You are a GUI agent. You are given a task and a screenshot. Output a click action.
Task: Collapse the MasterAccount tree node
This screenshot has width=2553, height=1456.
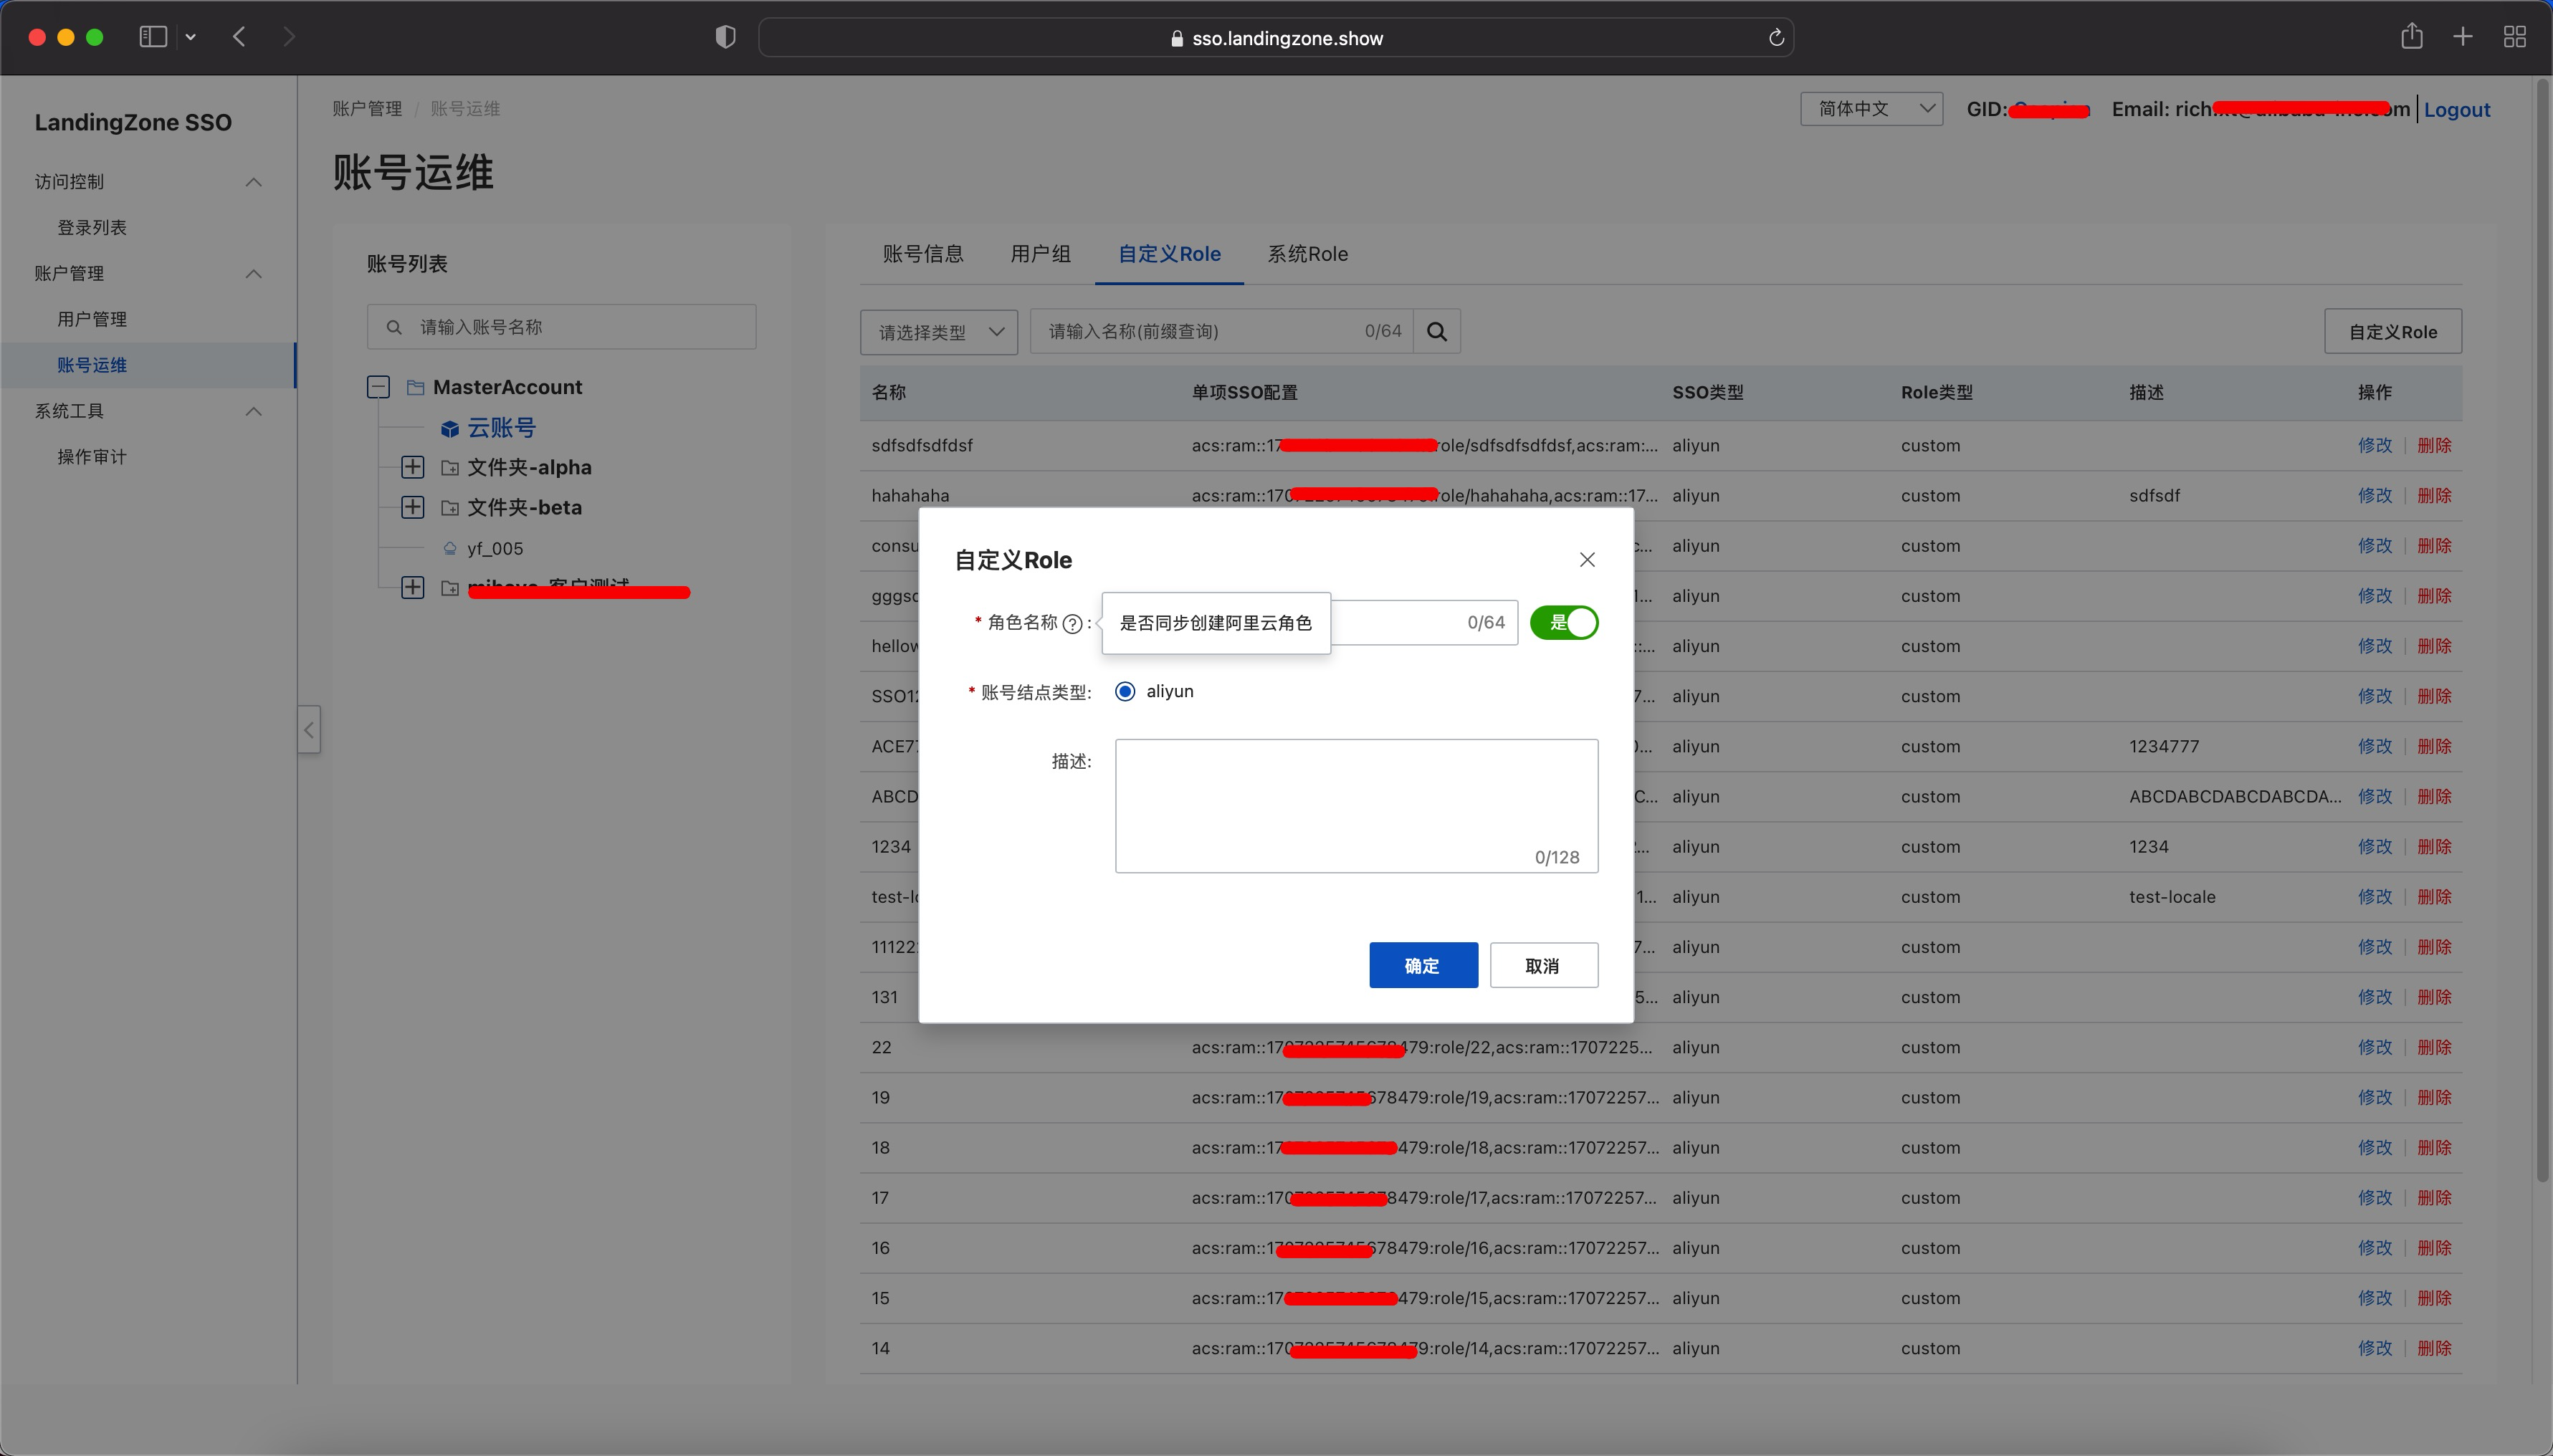(378, 387)
